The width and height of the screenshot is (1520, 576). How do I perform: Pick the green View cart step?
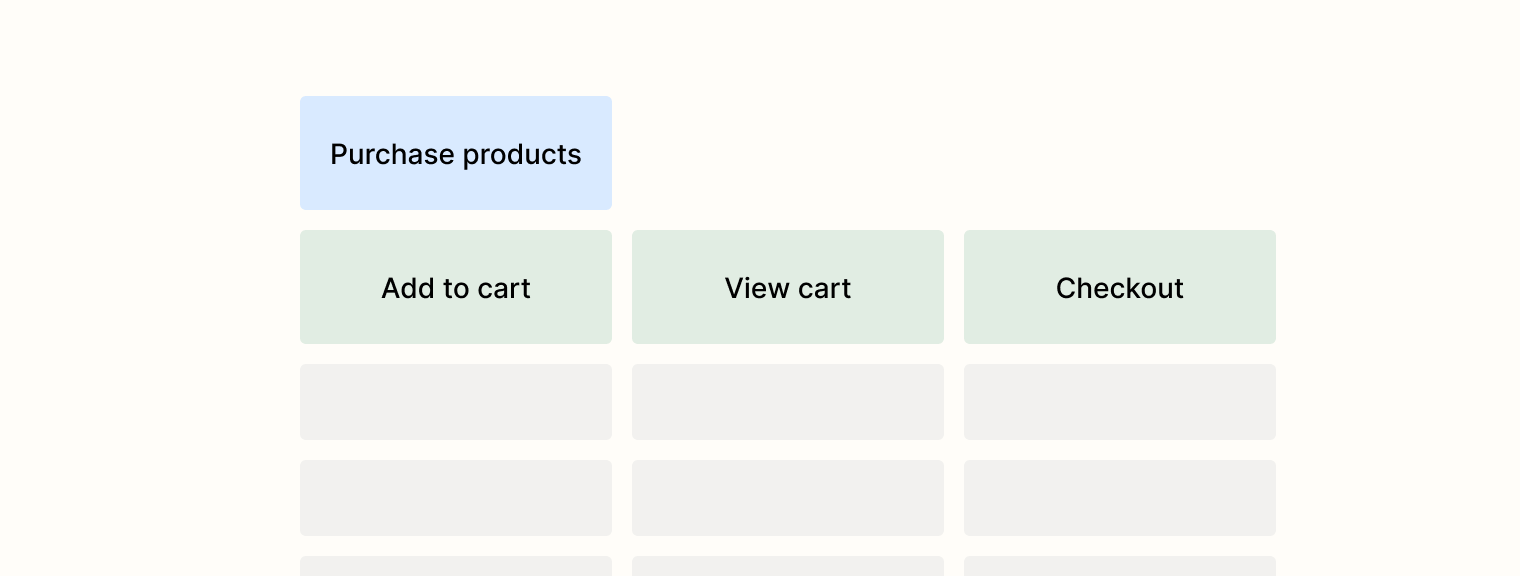click(788, 287)
